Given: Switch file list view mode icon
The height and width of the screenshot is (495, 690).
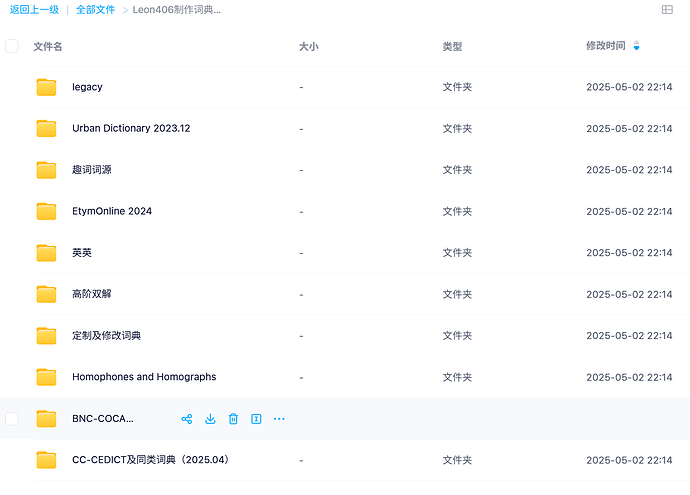Looking at the screenshot, I should click(667, 10).
